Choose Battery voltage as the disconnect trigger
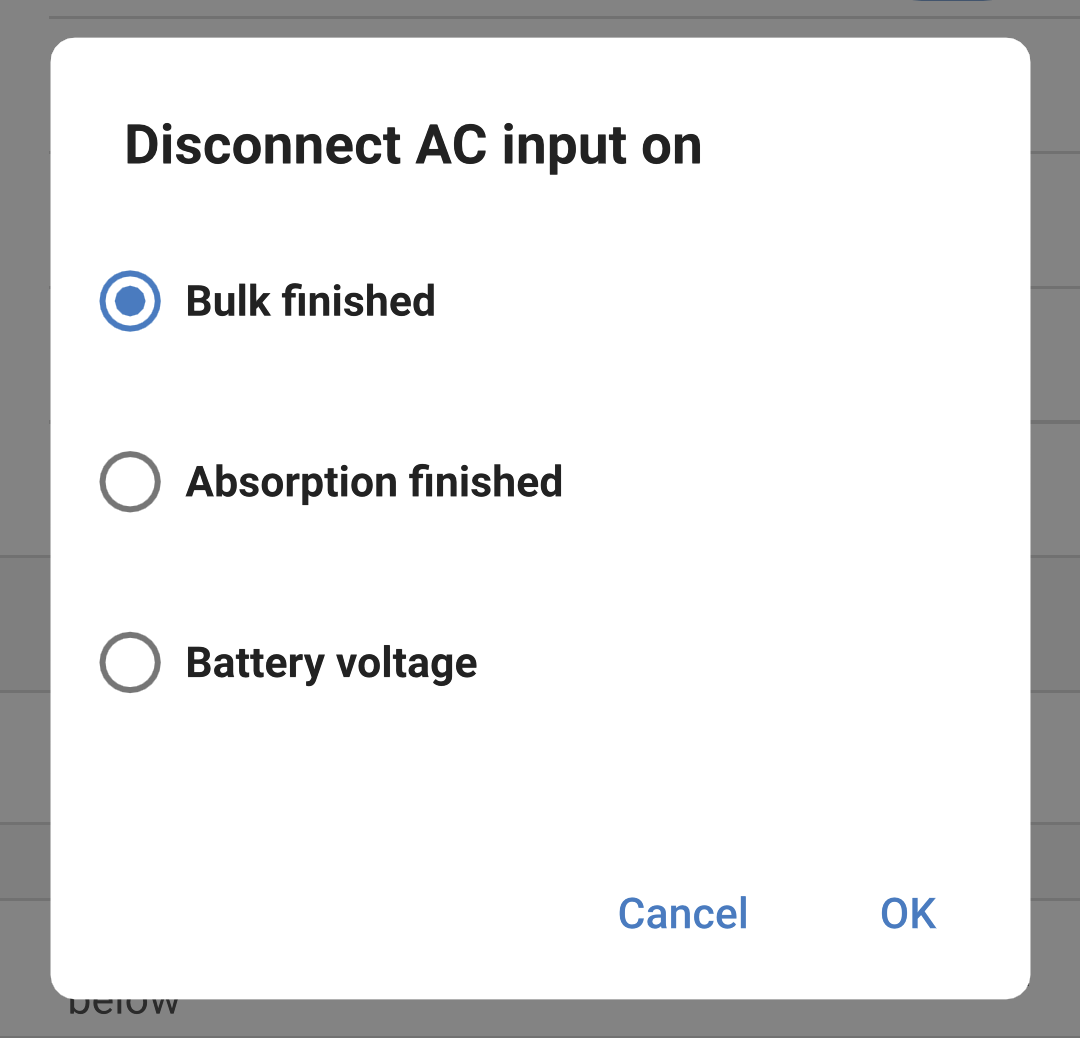The width and height of the screenshot is (1080, 1038). (x=129, y=662)
